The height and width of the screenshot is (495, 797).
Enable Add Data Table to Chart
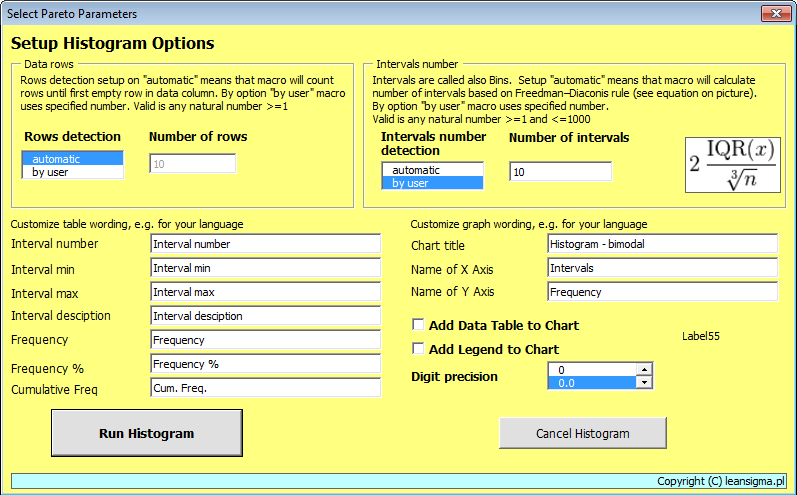[x=419, y=325]
